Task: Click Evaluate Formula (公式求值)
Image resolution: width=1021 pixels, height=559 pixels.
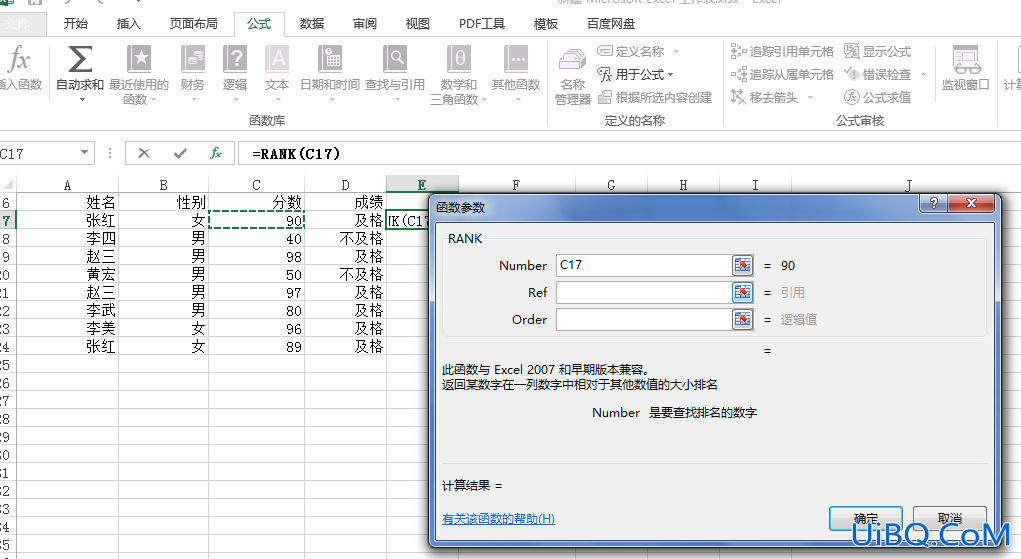Action: 878,97
